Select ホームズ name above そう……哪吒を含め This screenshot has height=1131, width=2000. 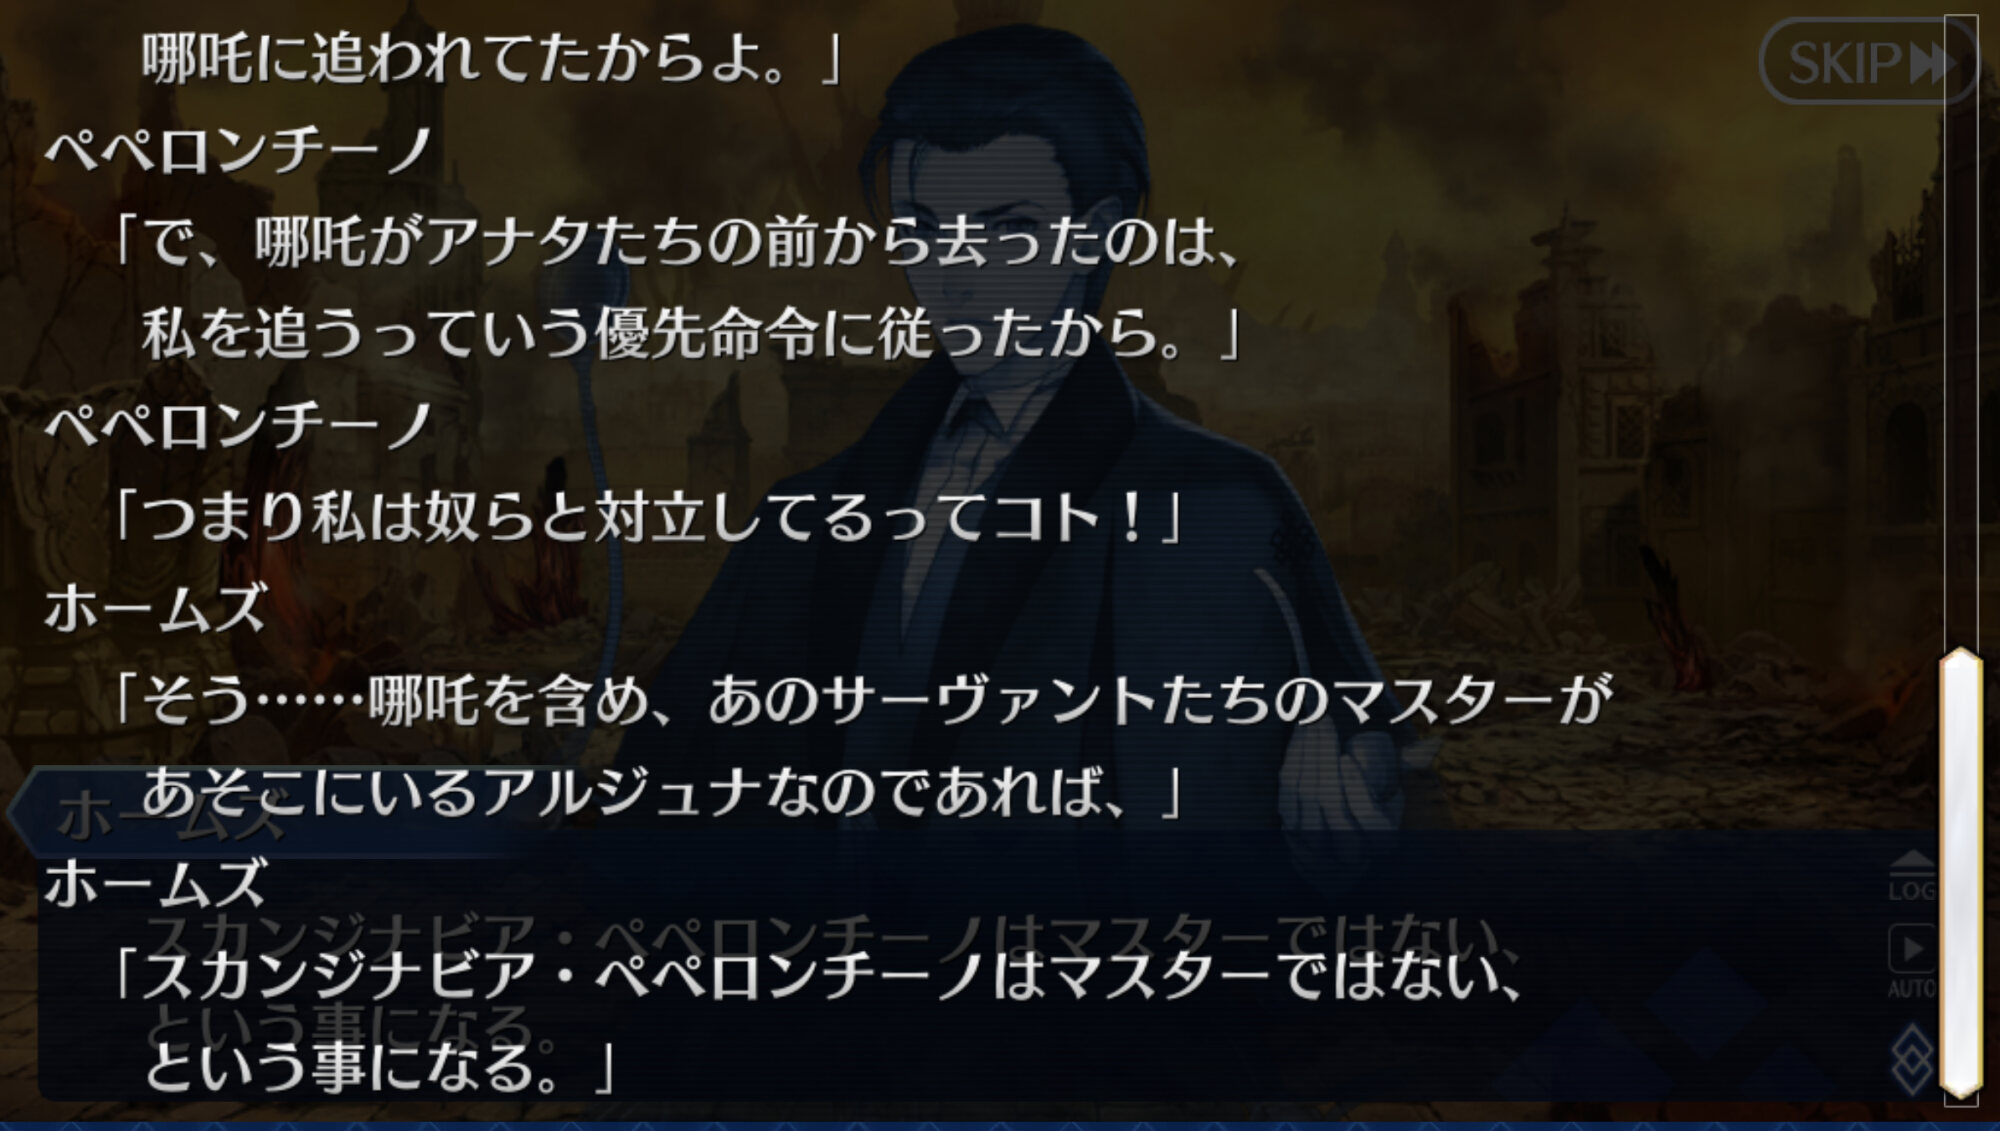(155, 608)
